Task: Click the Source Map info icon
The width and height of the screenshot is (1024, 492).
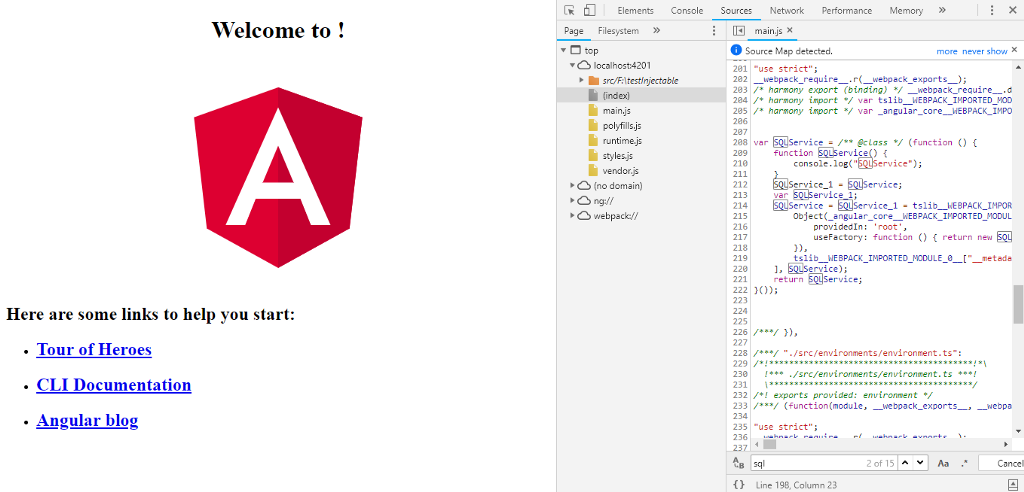Action: click(x=736, y=50)
